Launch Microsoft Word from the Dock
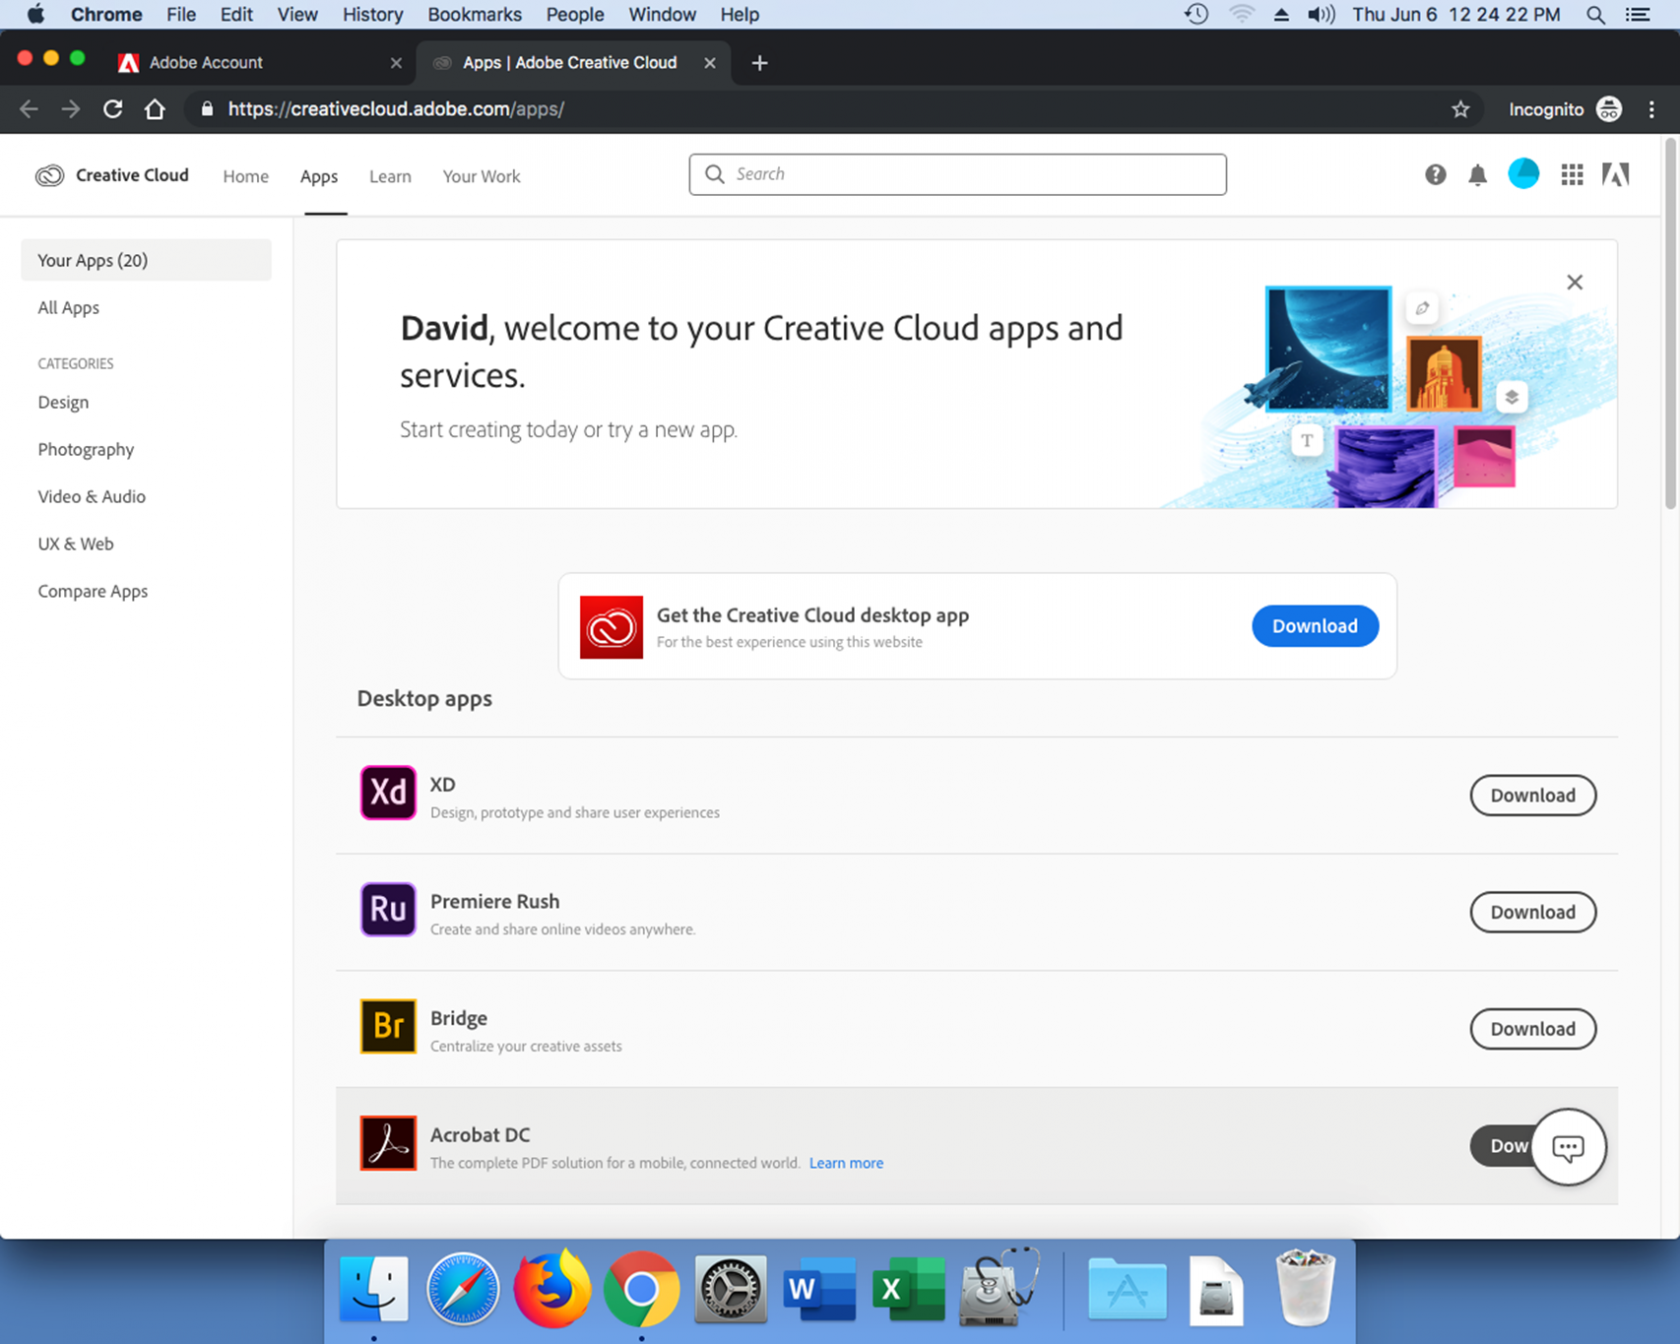 pyautogui.click(x=820, y=1290)
